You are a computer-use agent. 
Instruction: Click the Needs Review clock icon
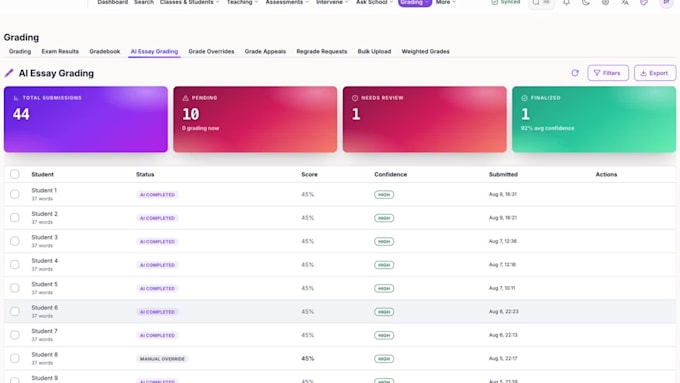pos(355,98)
